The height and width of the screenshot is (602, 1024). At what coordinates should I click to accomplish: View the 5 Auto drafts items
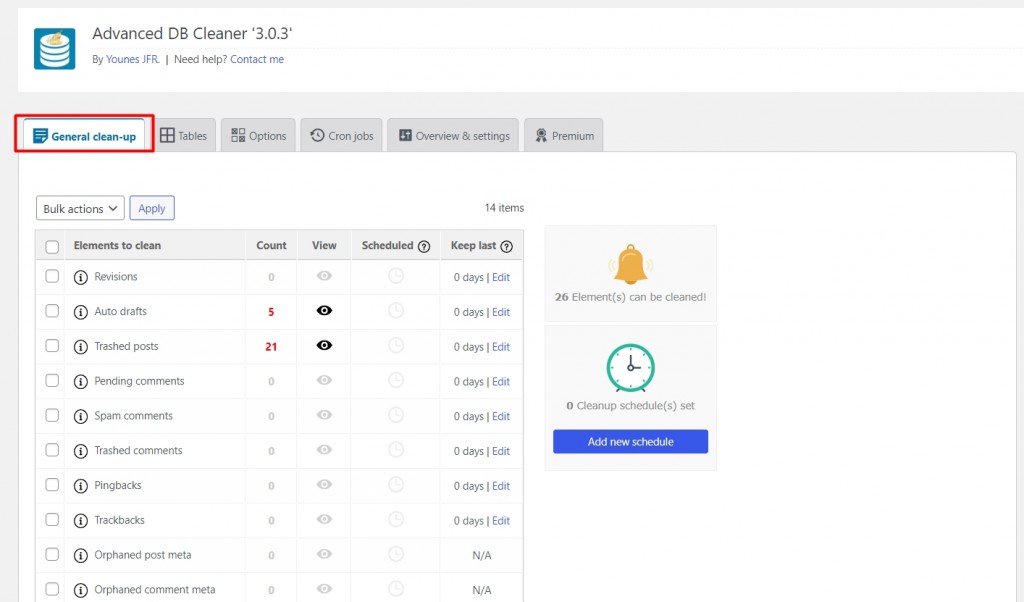click(x=324, y=310)
